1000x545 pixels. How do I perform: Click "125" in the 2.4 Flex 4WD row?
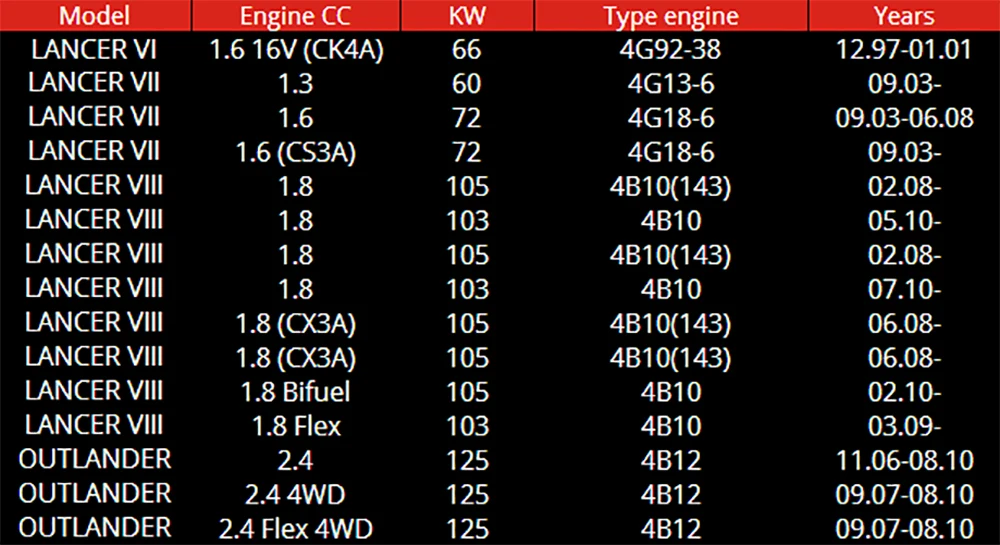[467, 529]
